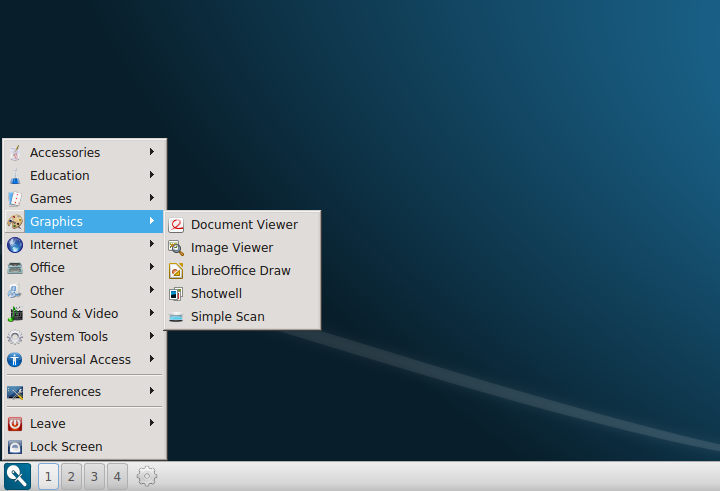This screenshot has width=720, height=491.
Task: Expand the Education submenu arrow
Action: (x=152, y=175)
